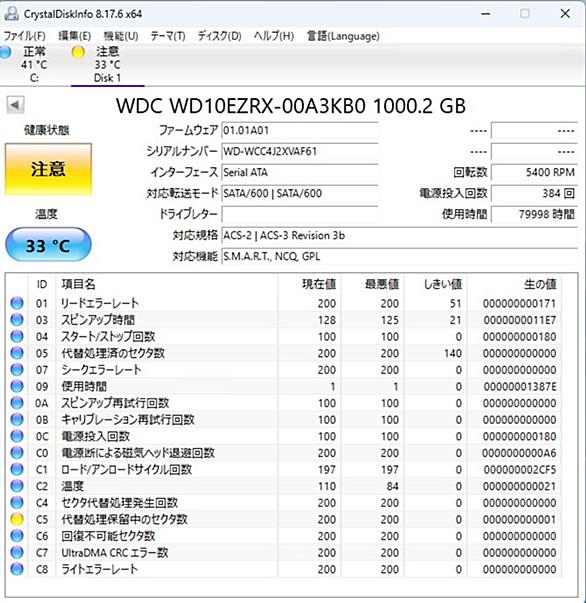Open the ヘルプ(H) menu

(273, 36)
